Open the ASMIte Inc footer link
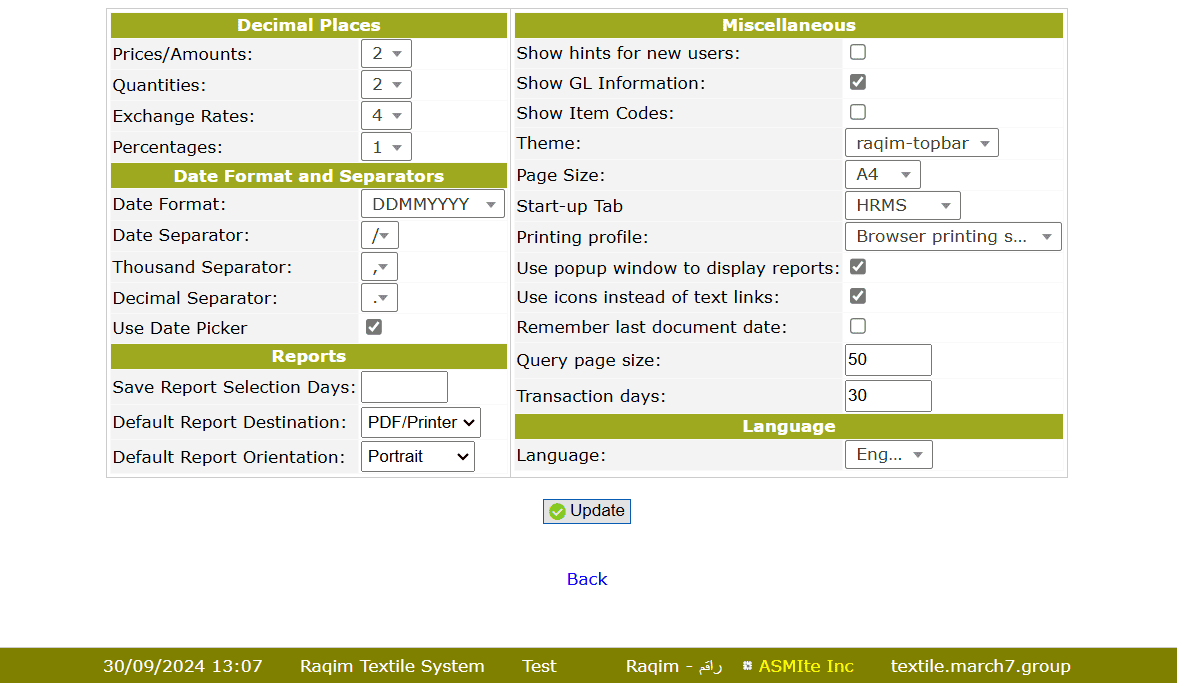The height and width of the screenshot is (683, 1177). pos(805,666)
